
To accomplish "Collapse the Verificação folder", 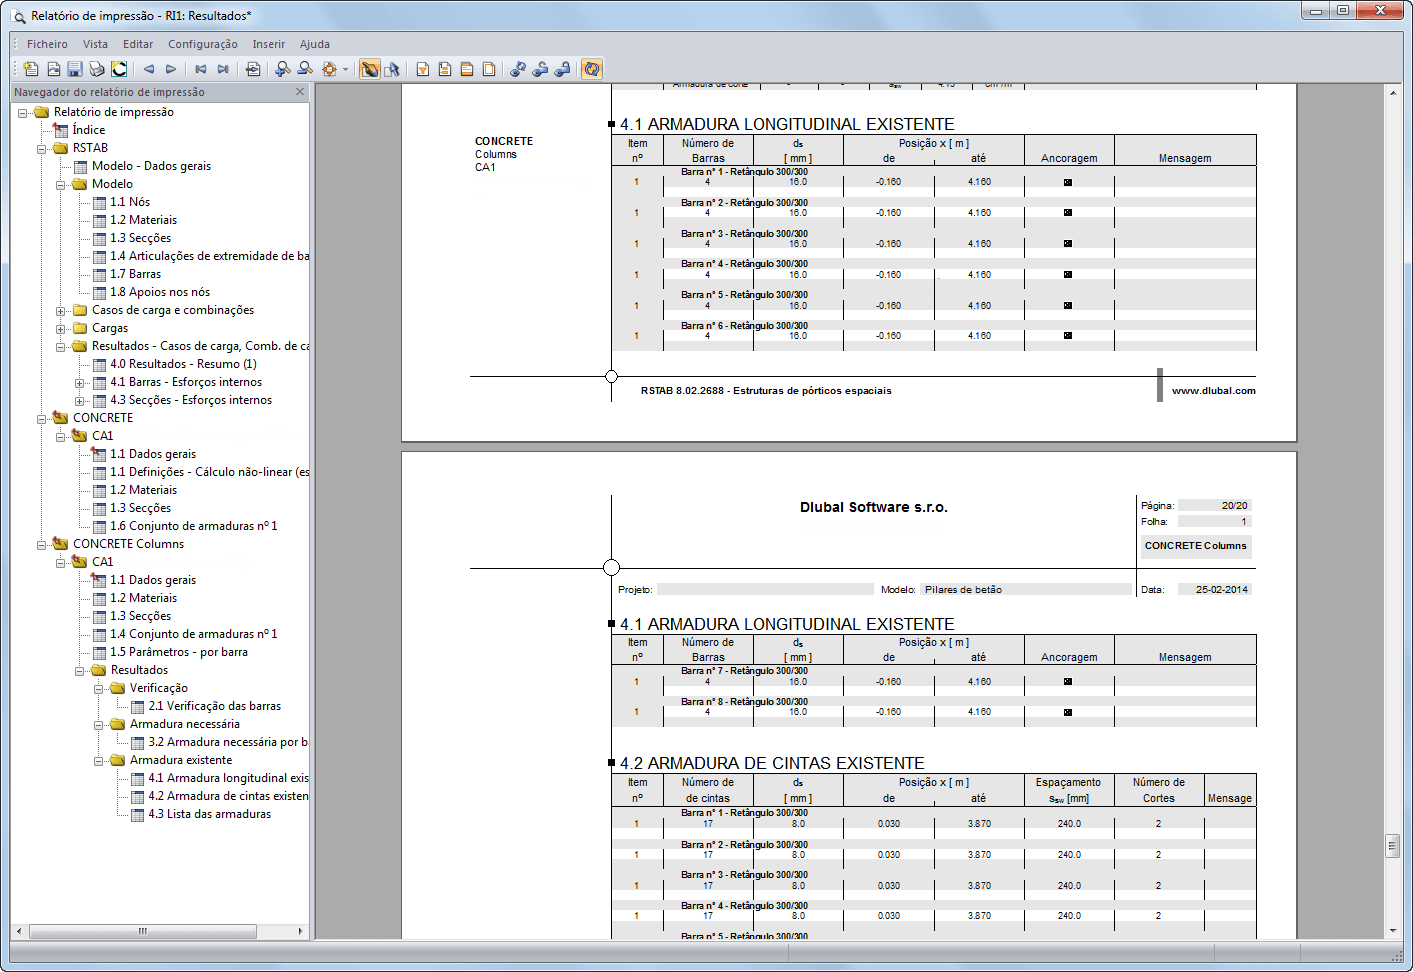I will pyautogui.click(x=99, y=688).
